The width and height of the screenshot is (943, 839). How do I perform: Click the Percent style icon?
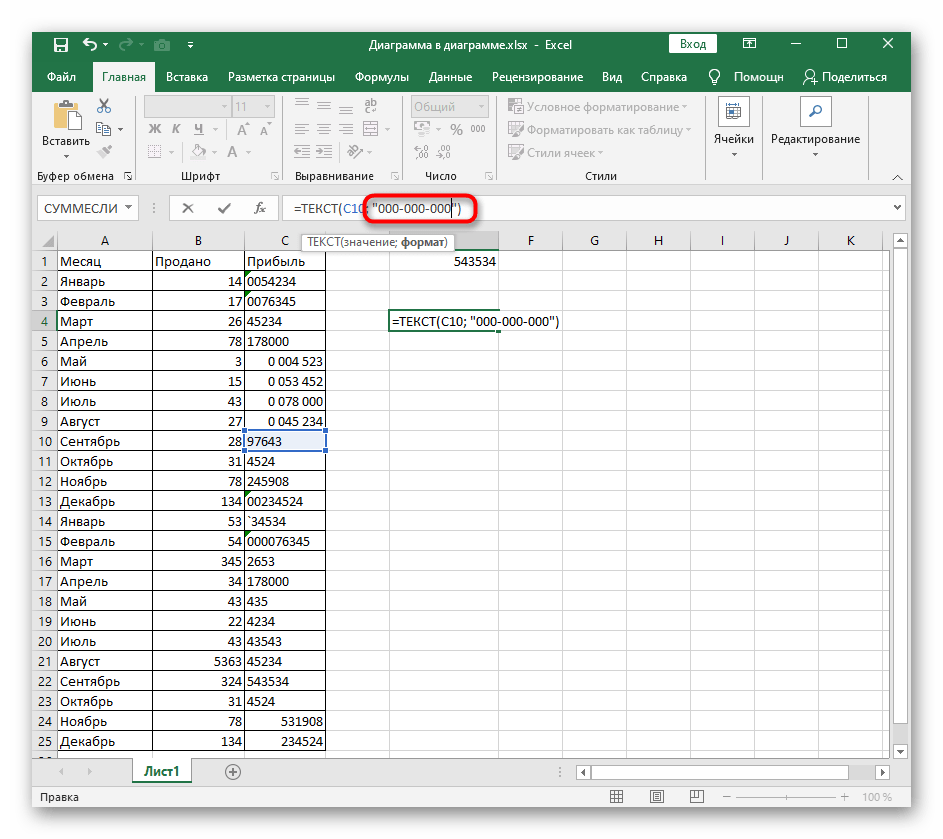(456, 129)
